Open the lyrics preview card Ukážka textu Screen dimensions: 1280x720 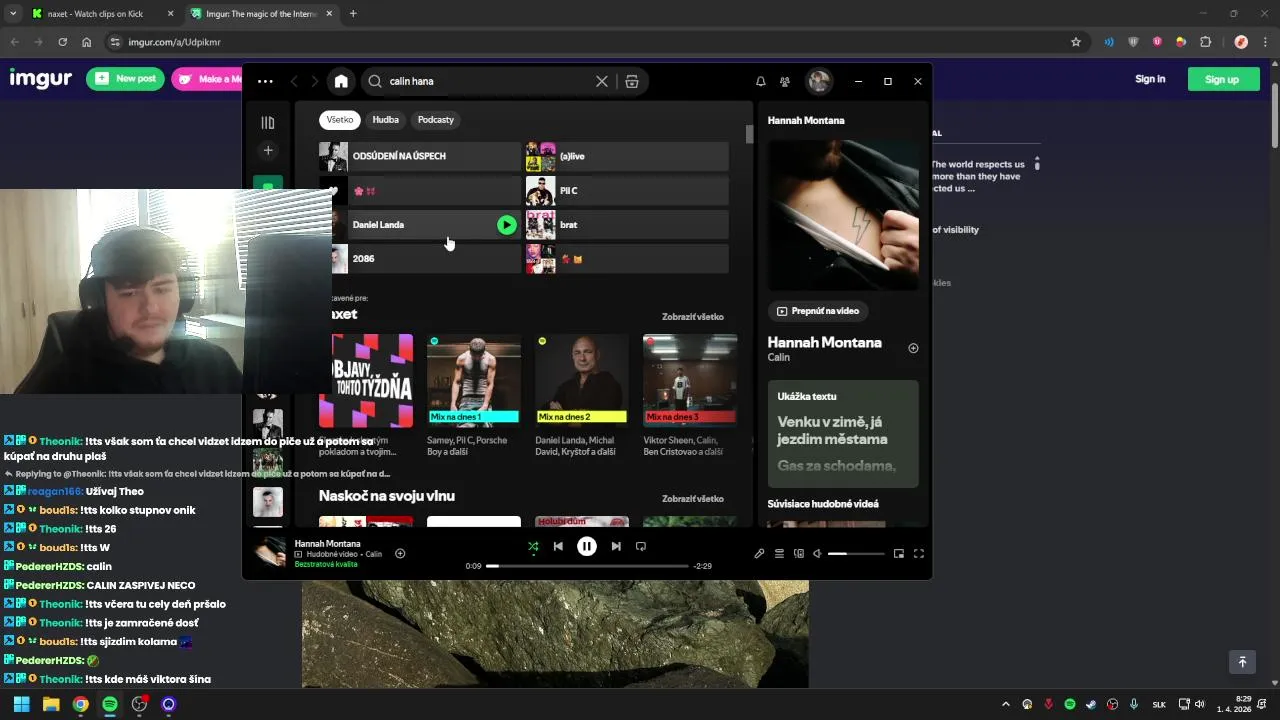click(843, 433)
